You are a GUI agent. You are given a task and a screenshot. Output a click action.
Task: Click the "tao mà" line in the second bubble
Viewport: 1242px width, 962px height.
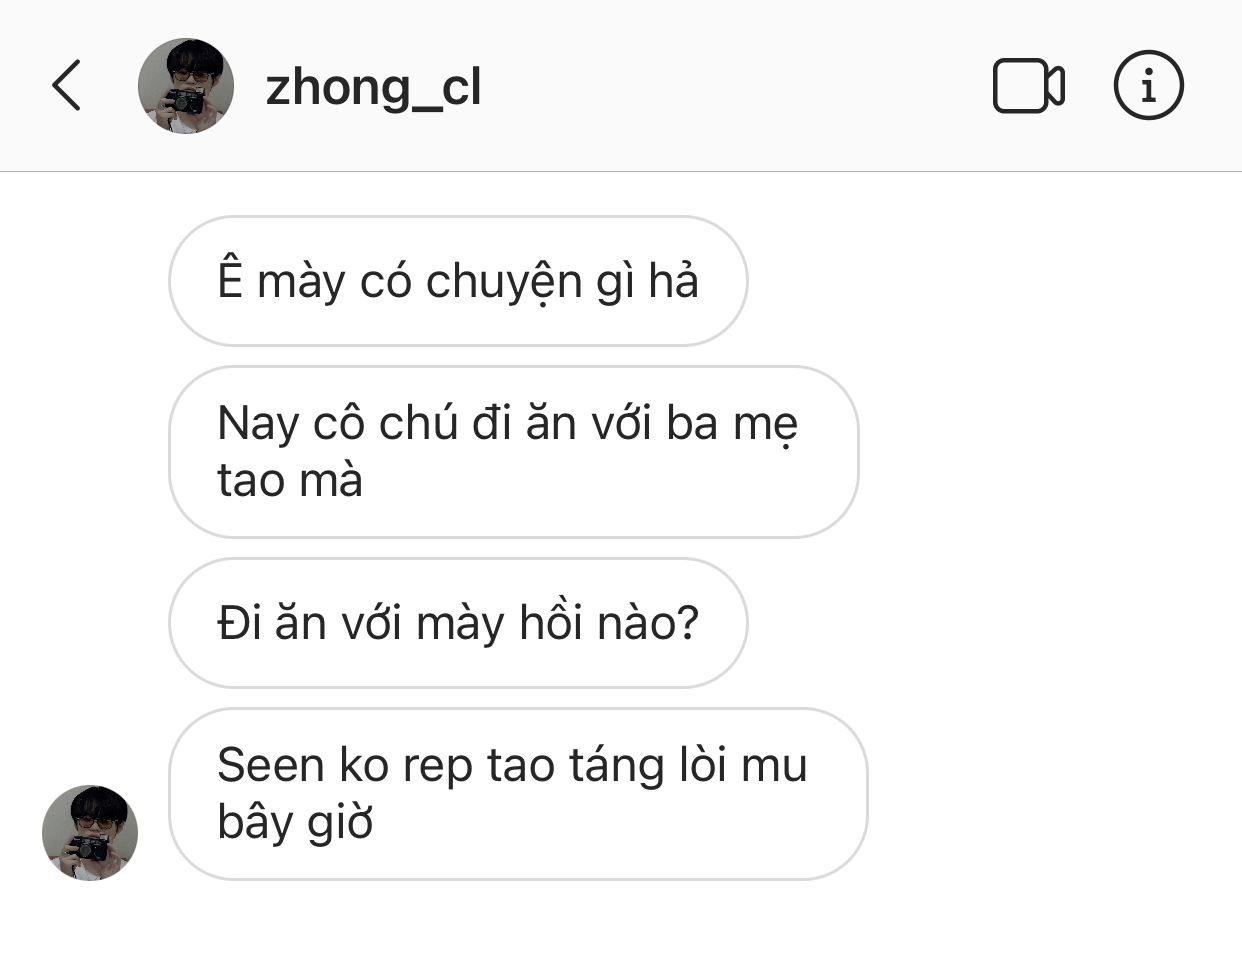pyautogui.click(x=290, y=480)
